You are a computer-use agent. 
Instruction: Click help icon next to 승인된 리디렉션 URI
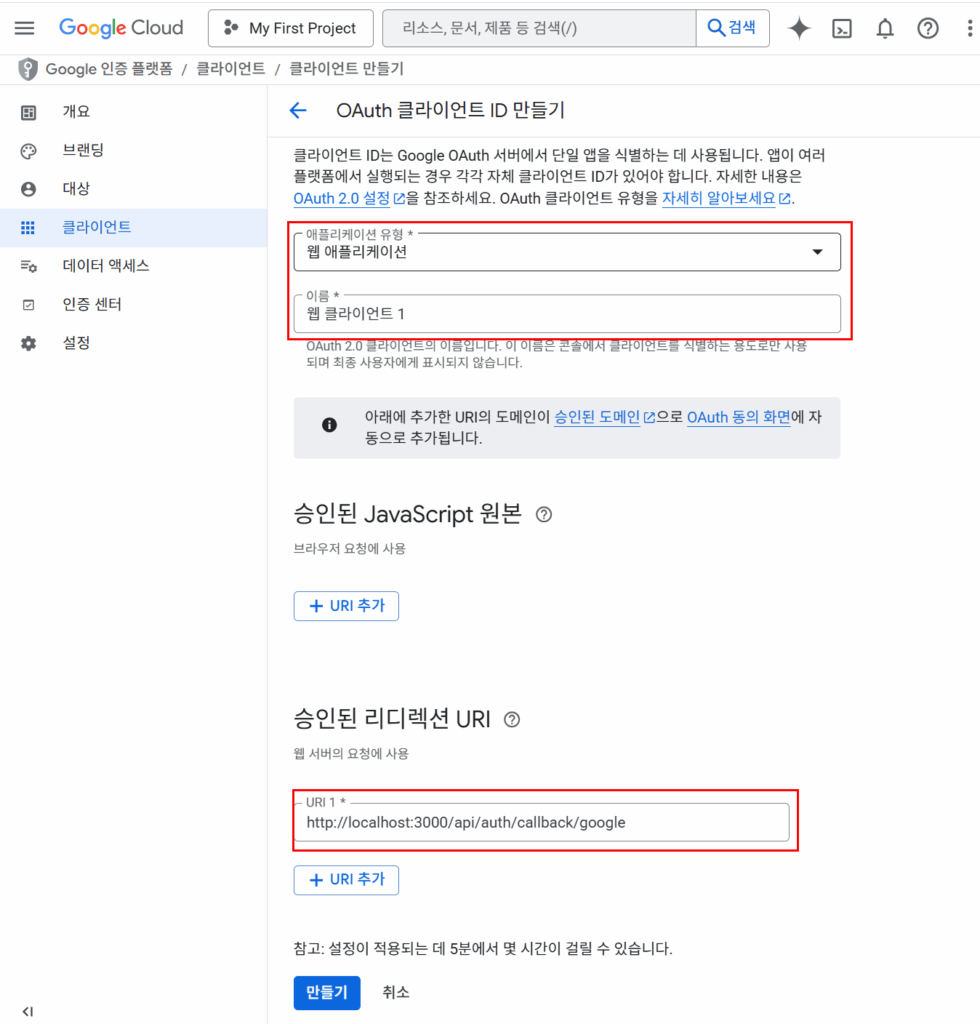point(512,719)
